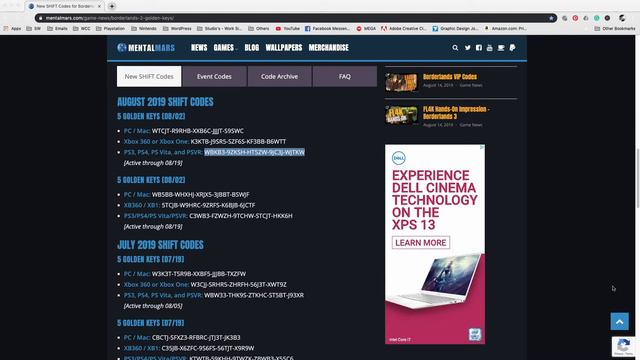Click LEARN MORE in Dell ad
640x360 pixels.
(421, 243)
